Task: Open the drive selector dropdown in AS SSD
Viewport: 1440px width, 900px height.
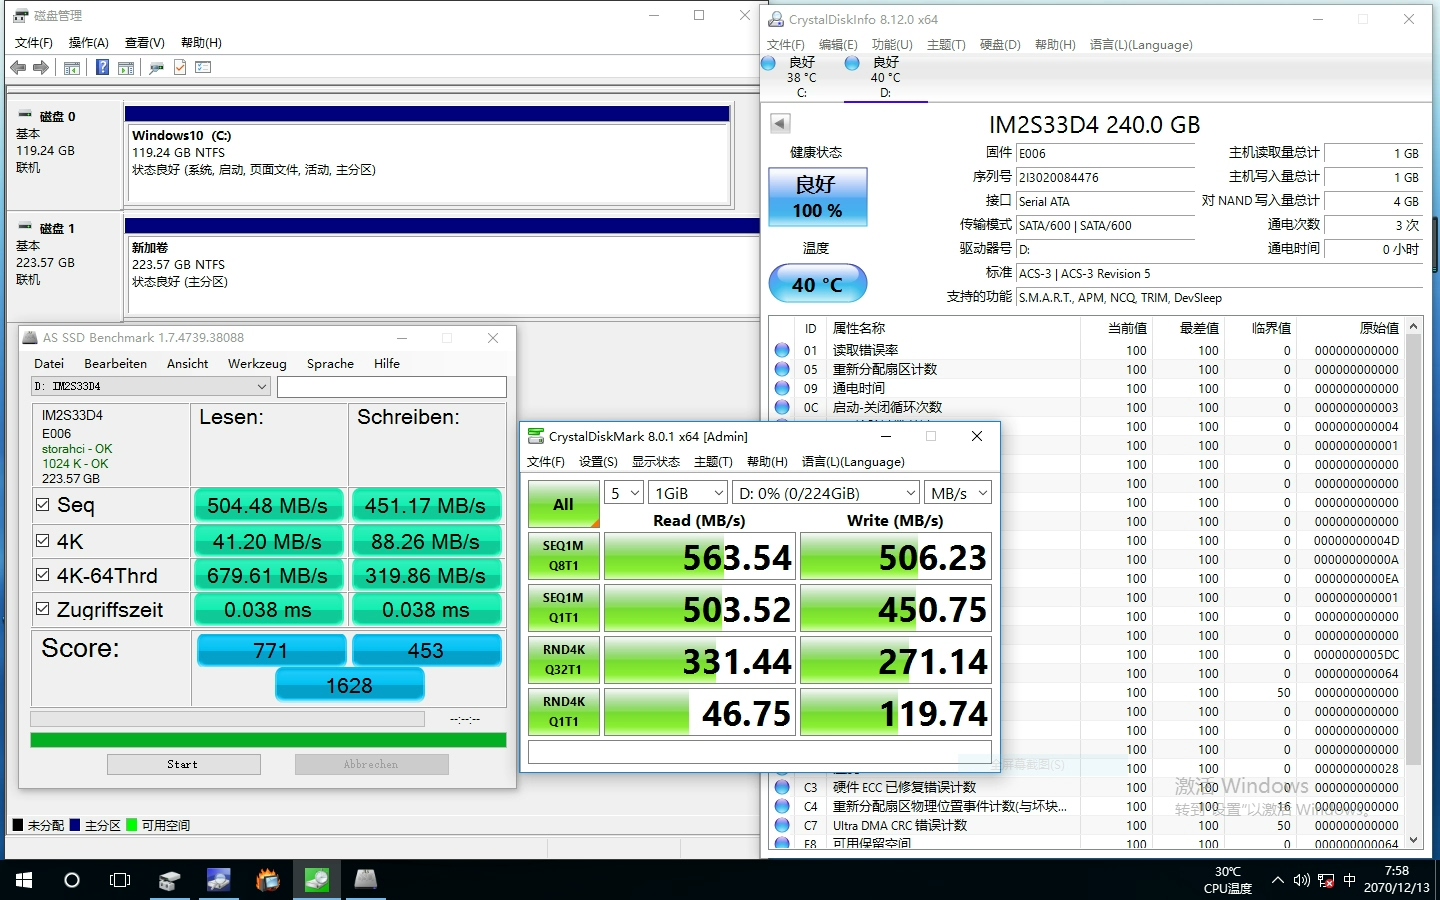Action: [151, 386]
